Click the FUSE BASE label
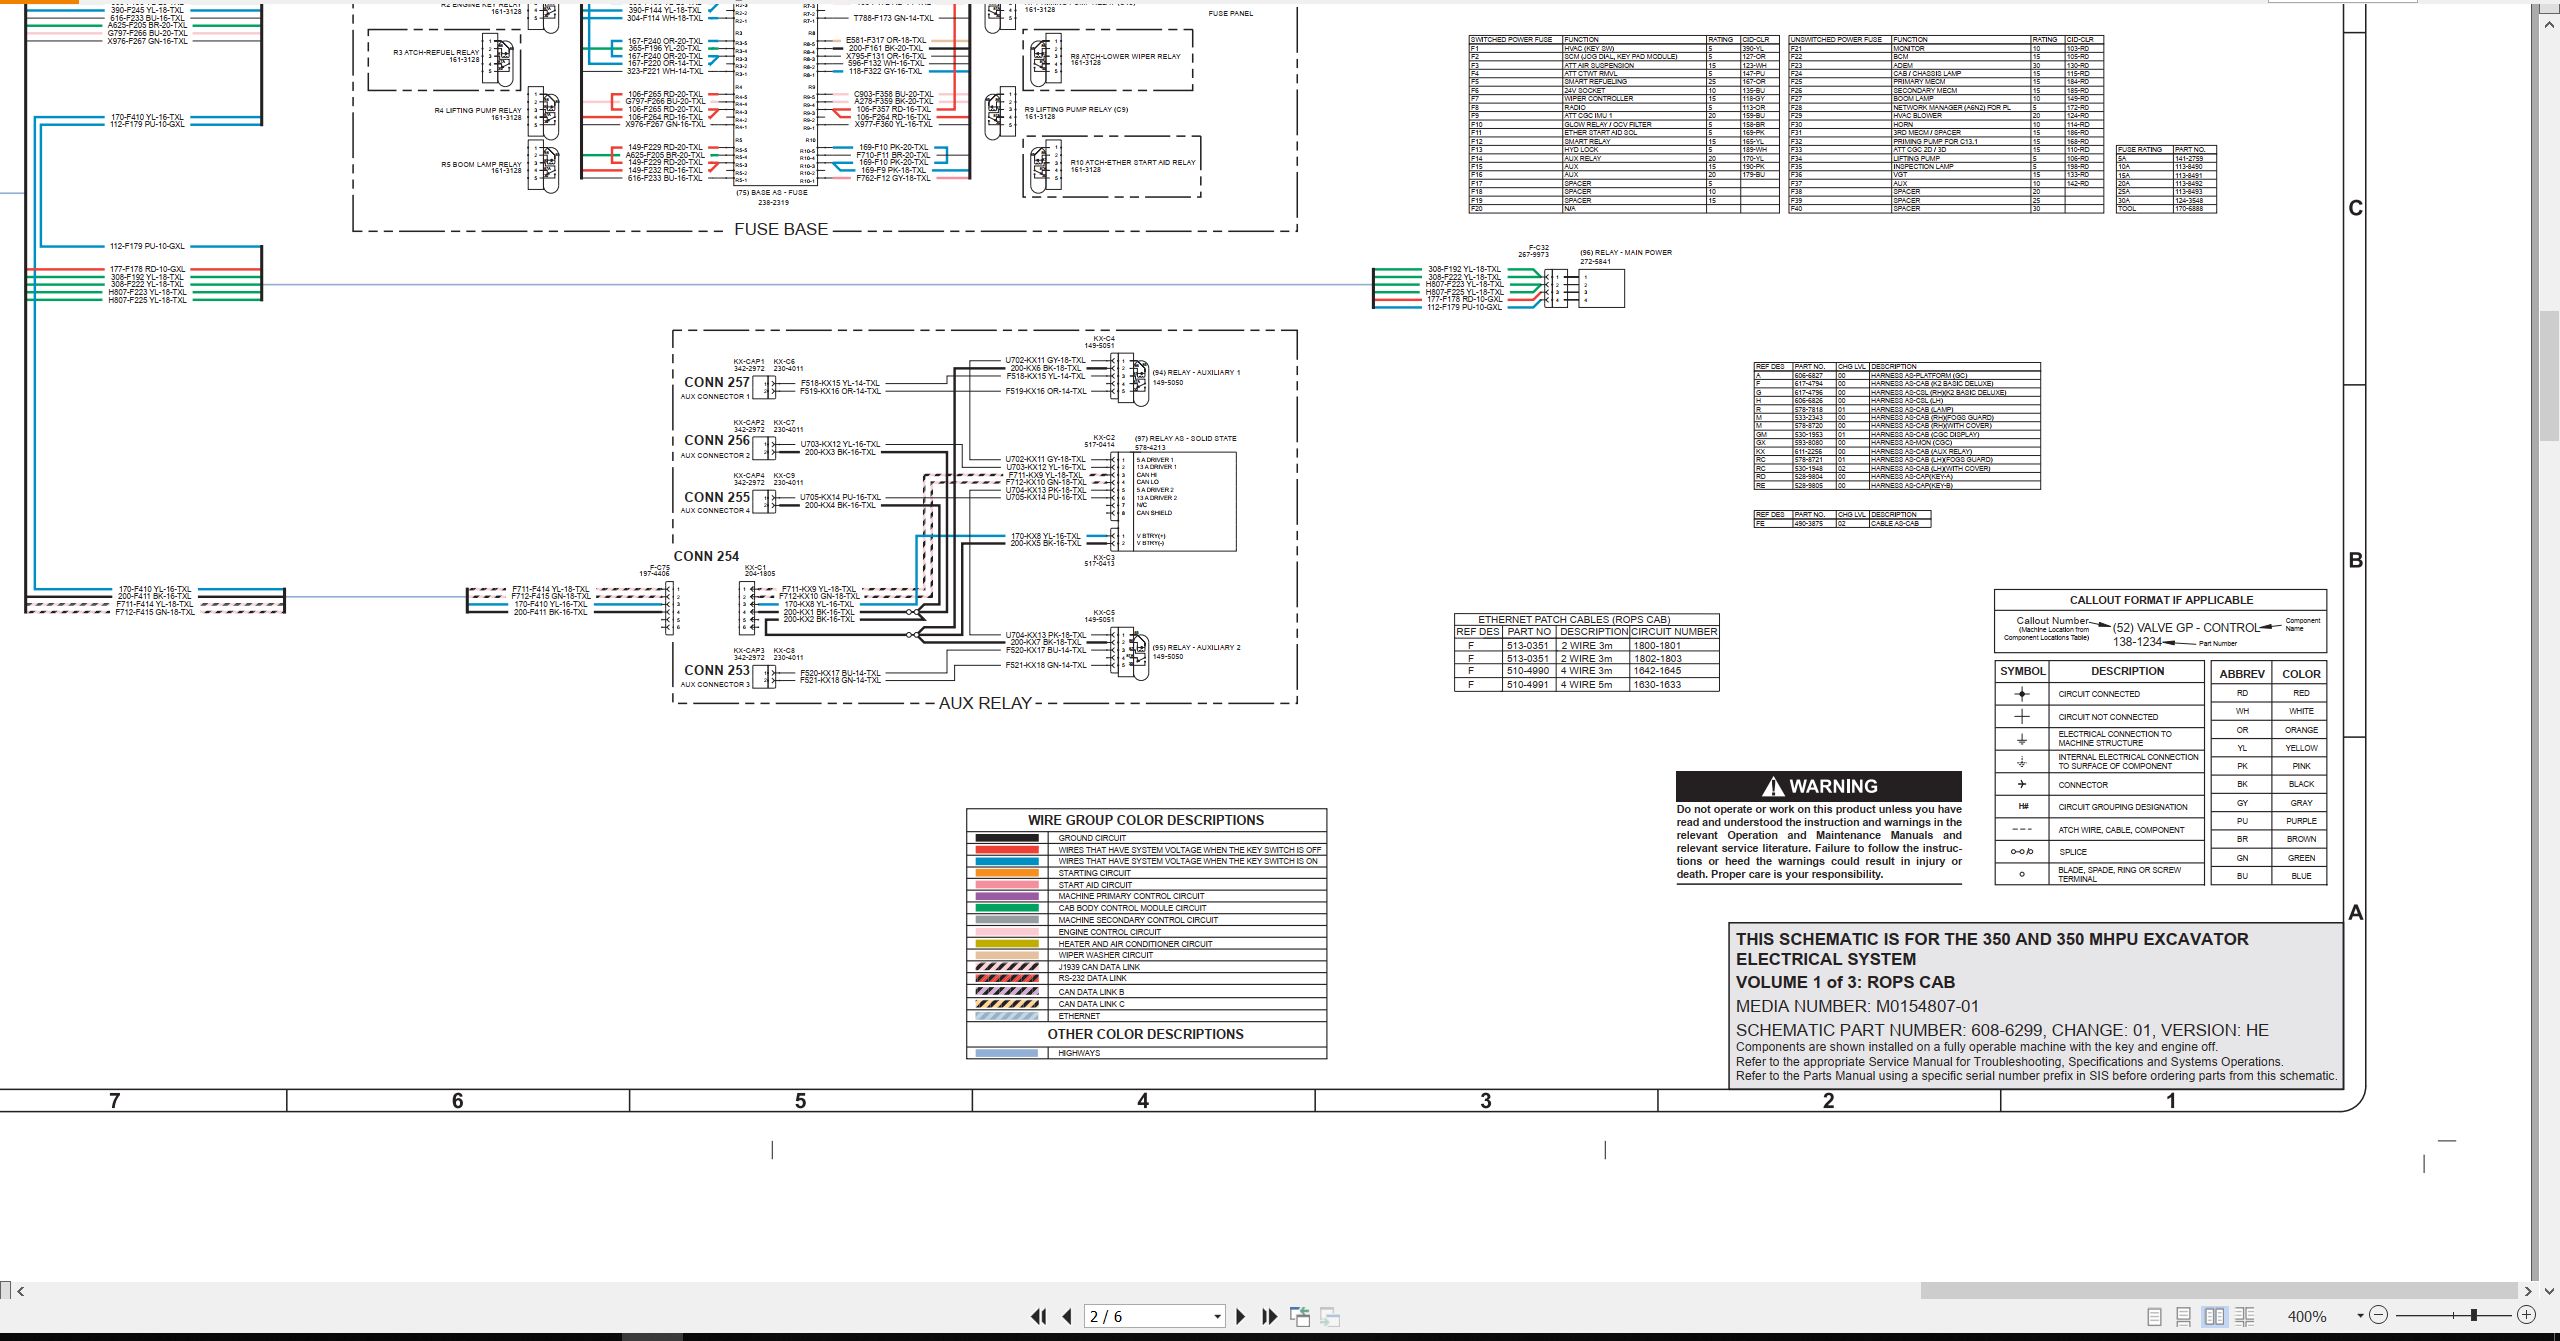Viewport: 2560px width, 1341px height. [x=781, y=229]
